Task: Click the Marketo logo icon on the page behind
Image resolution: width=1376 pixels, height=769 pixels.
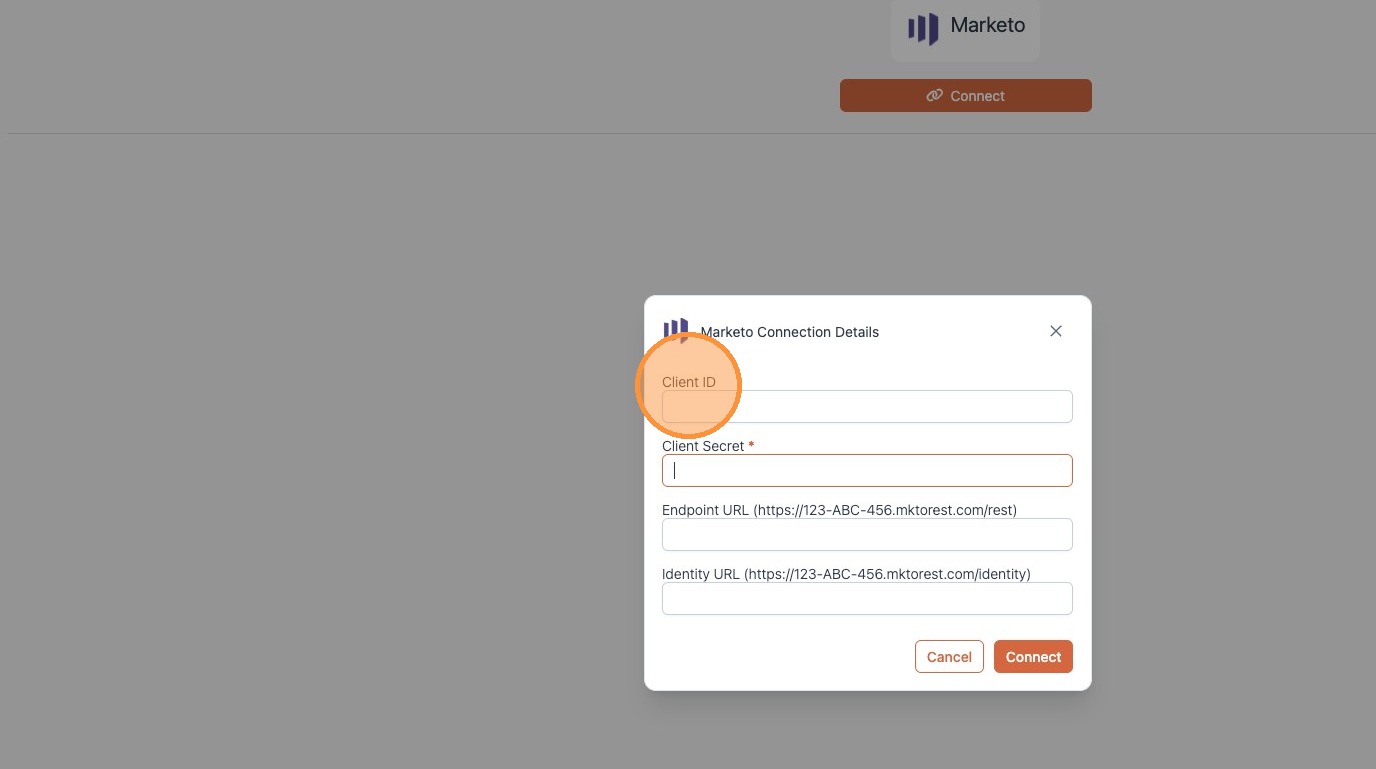Action: tap(923, 28)
